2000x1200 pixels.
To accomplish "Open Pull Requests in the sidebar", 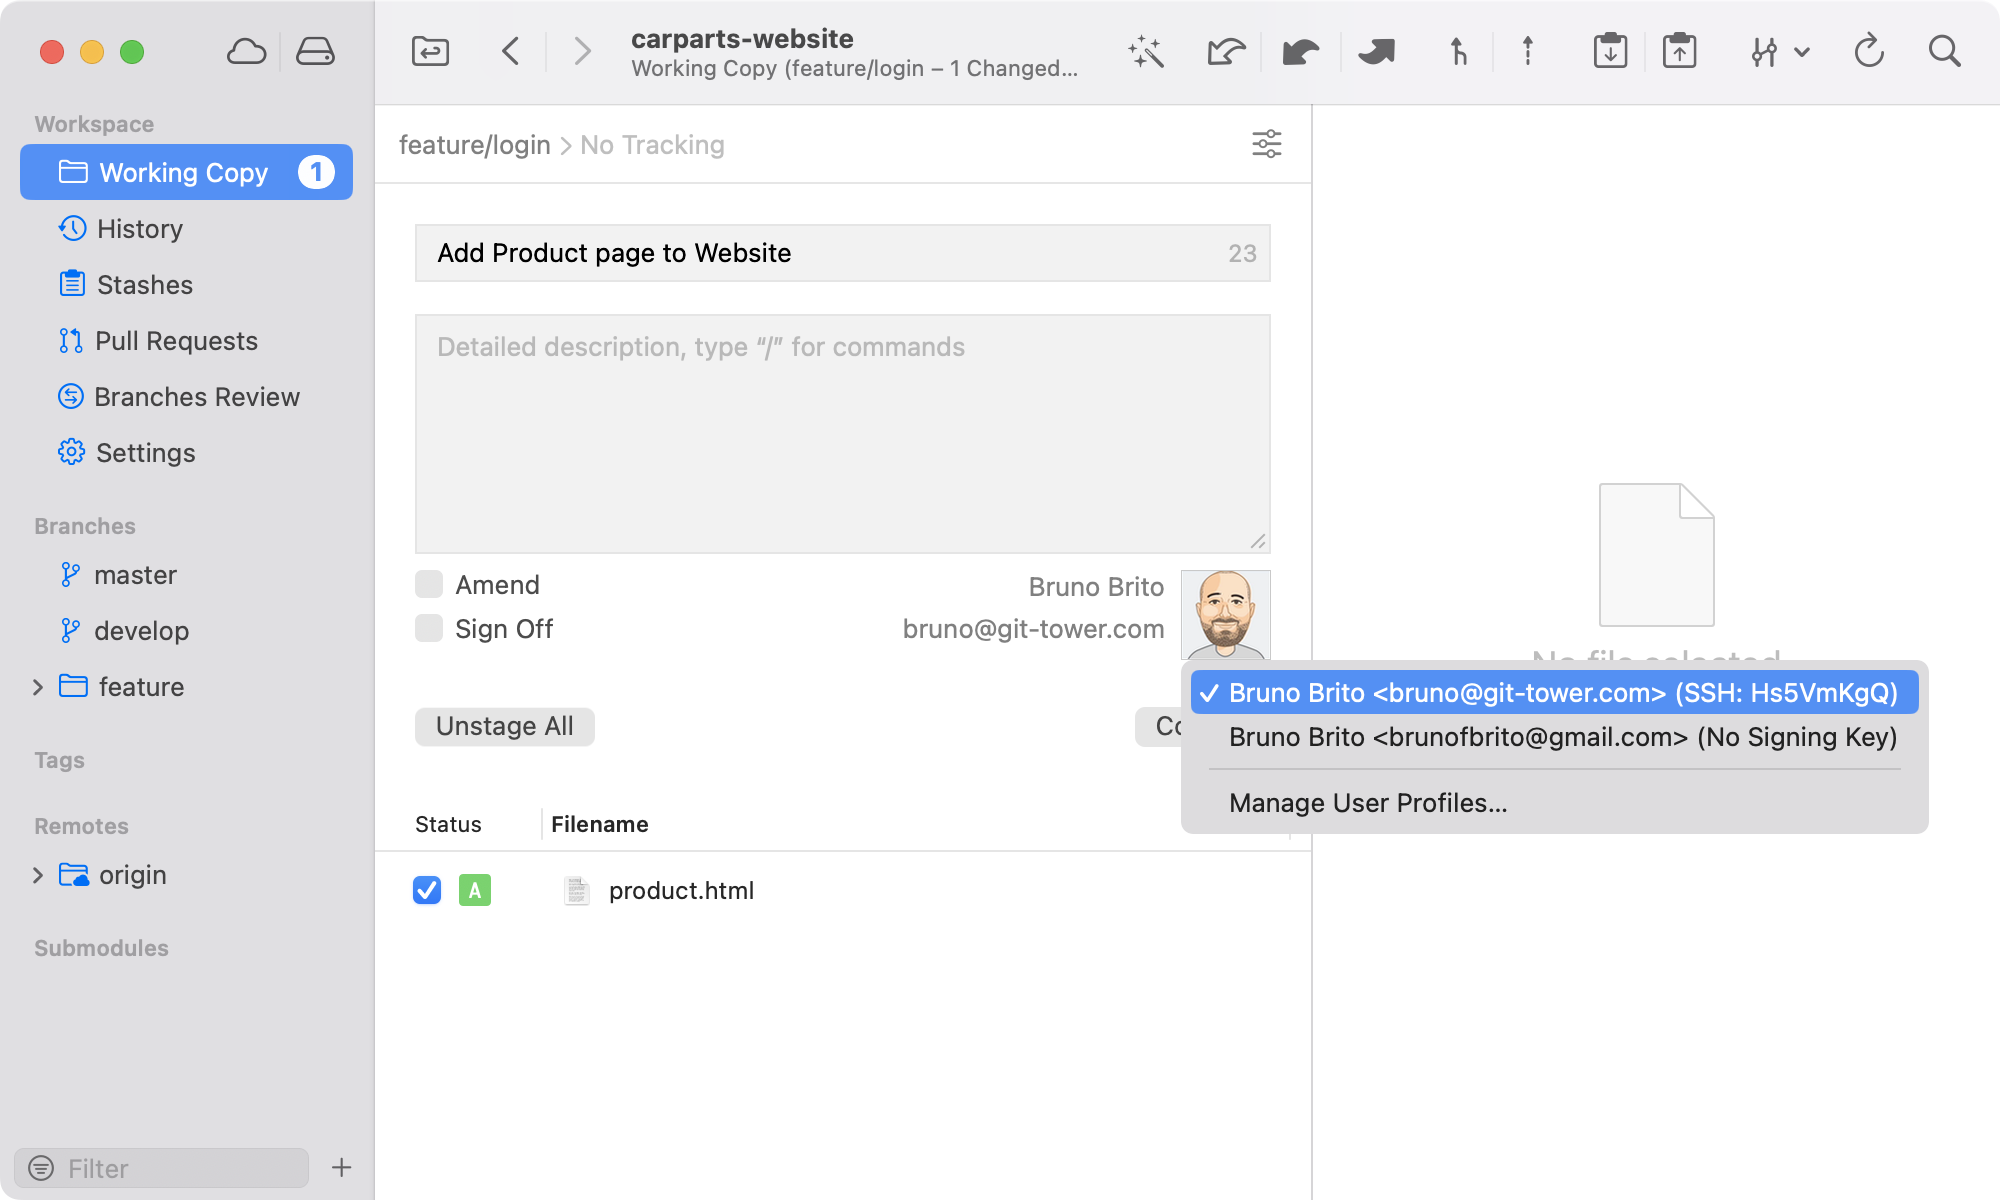I will [175, 341].
